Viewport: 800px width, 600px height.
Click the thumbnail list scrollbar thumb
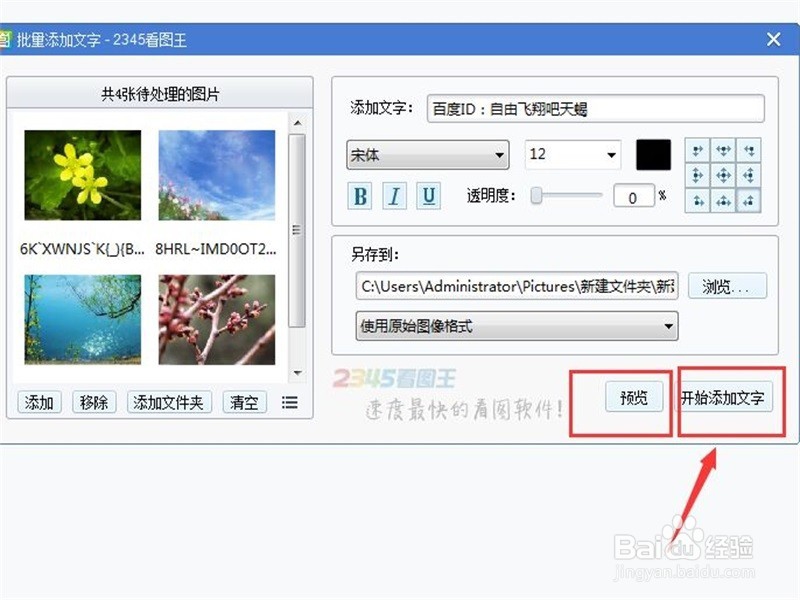[x=297, y=231]
